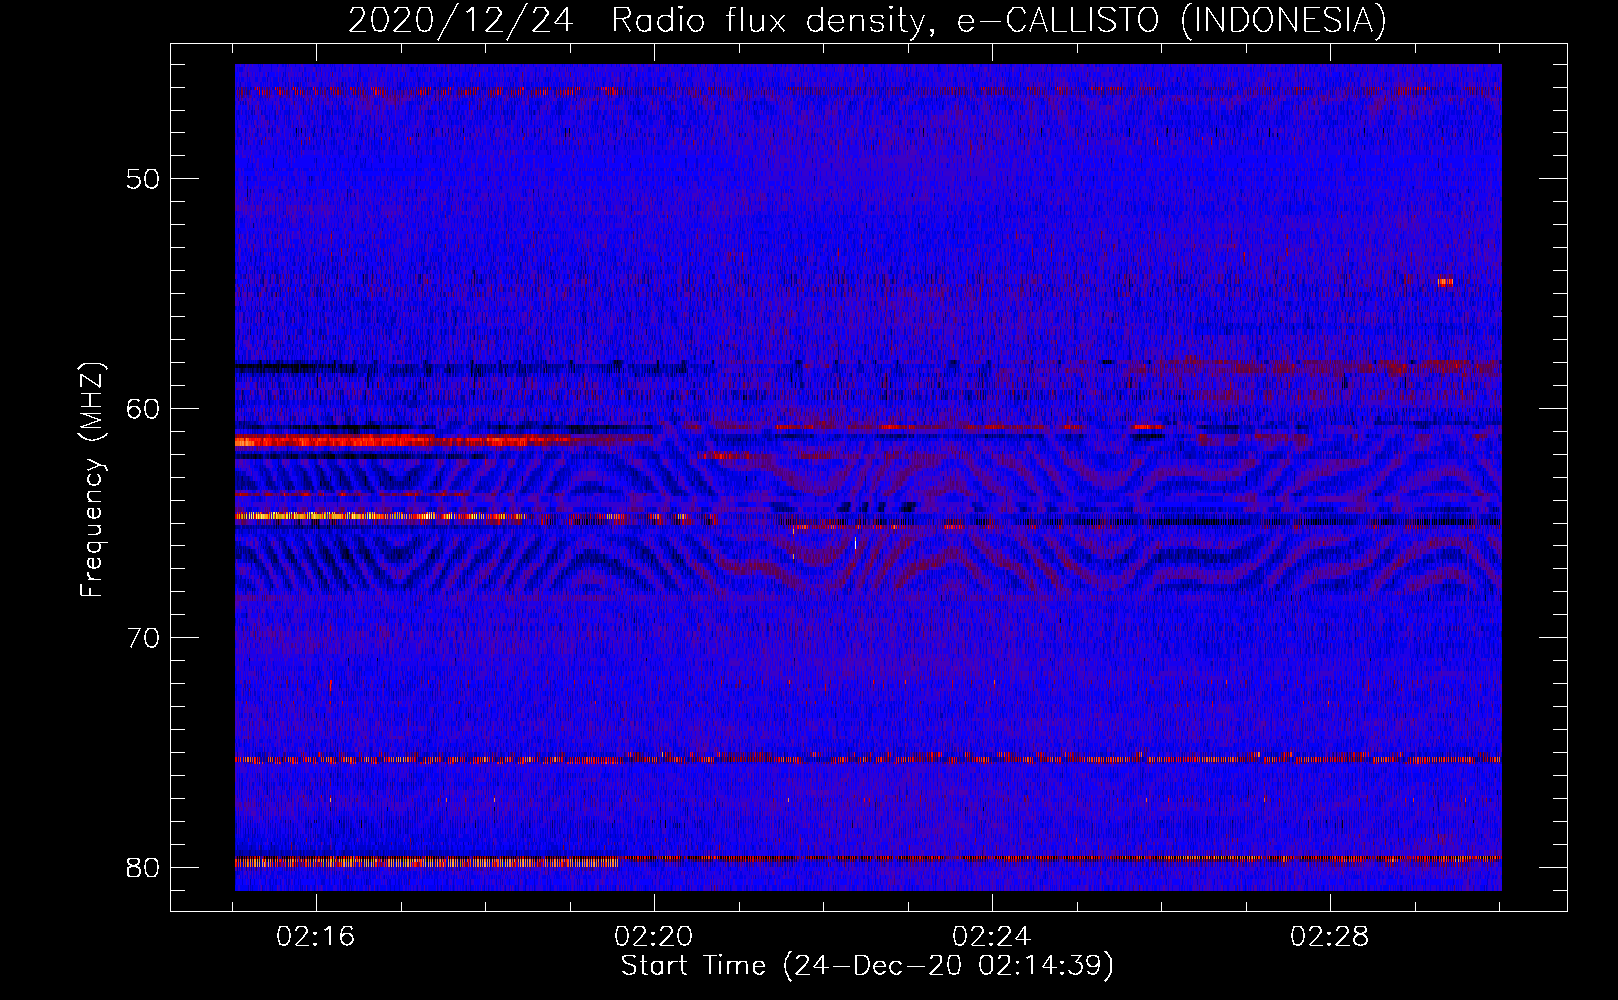Click the 02:28 time tick label

point(1330,937)
